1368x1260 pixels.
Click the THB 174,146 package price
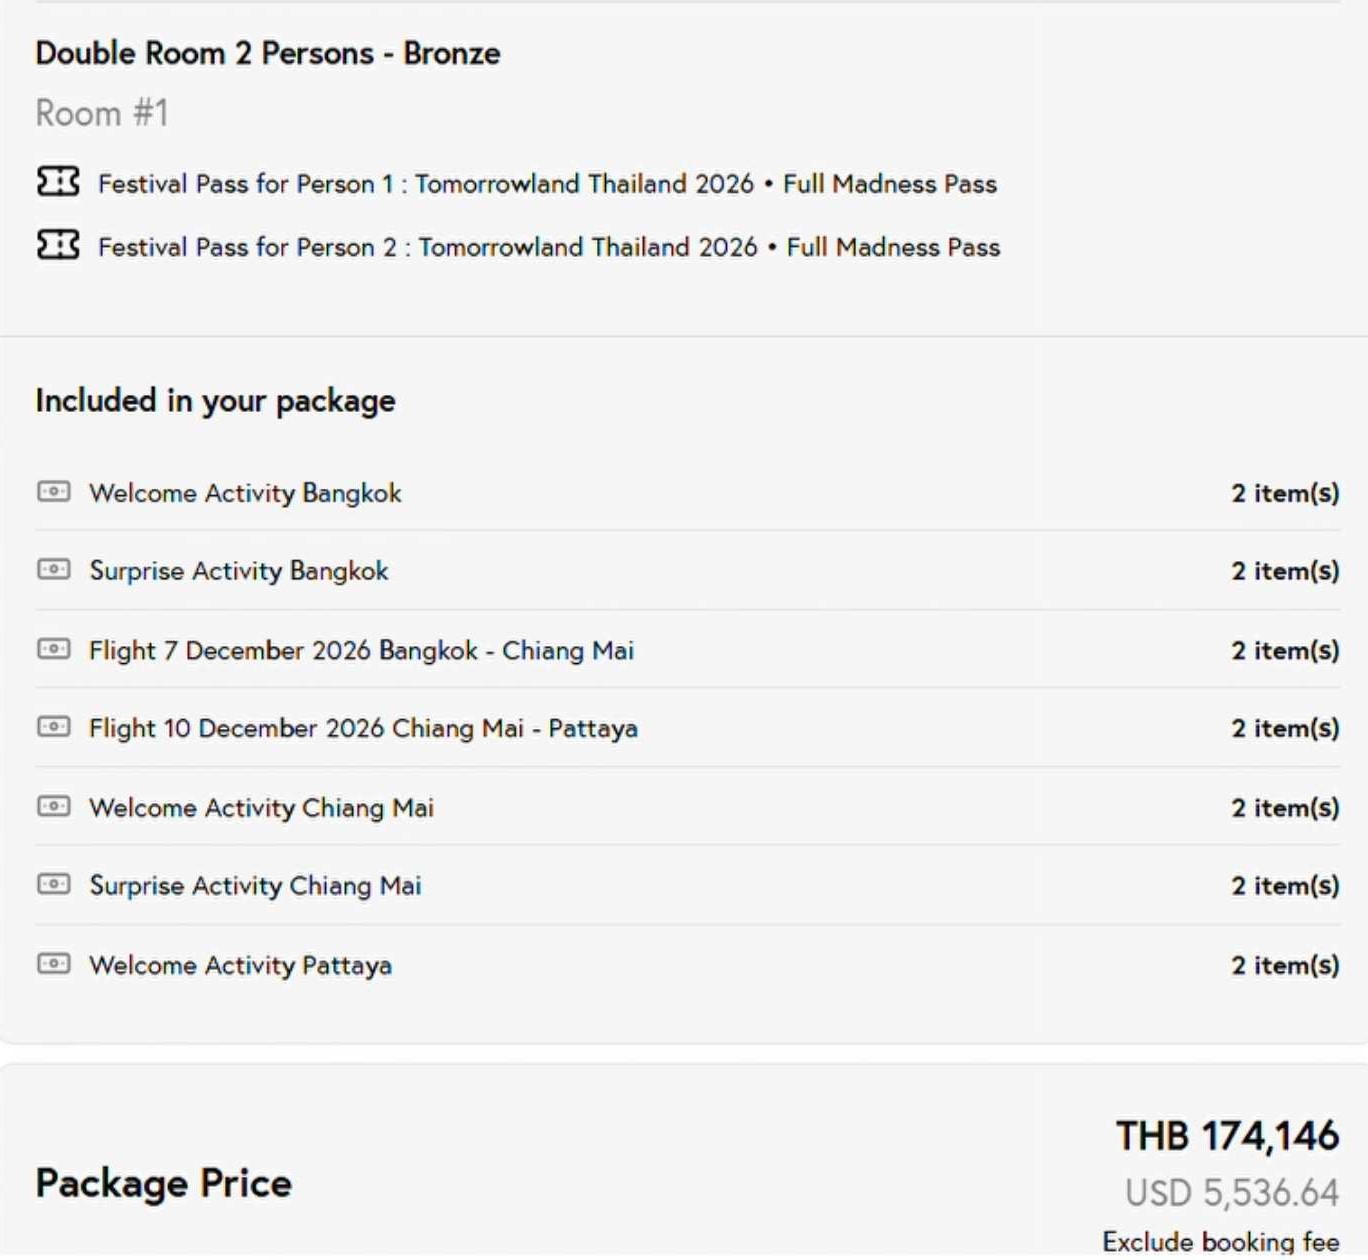pyautogui.click(x=1227, y=1137)
